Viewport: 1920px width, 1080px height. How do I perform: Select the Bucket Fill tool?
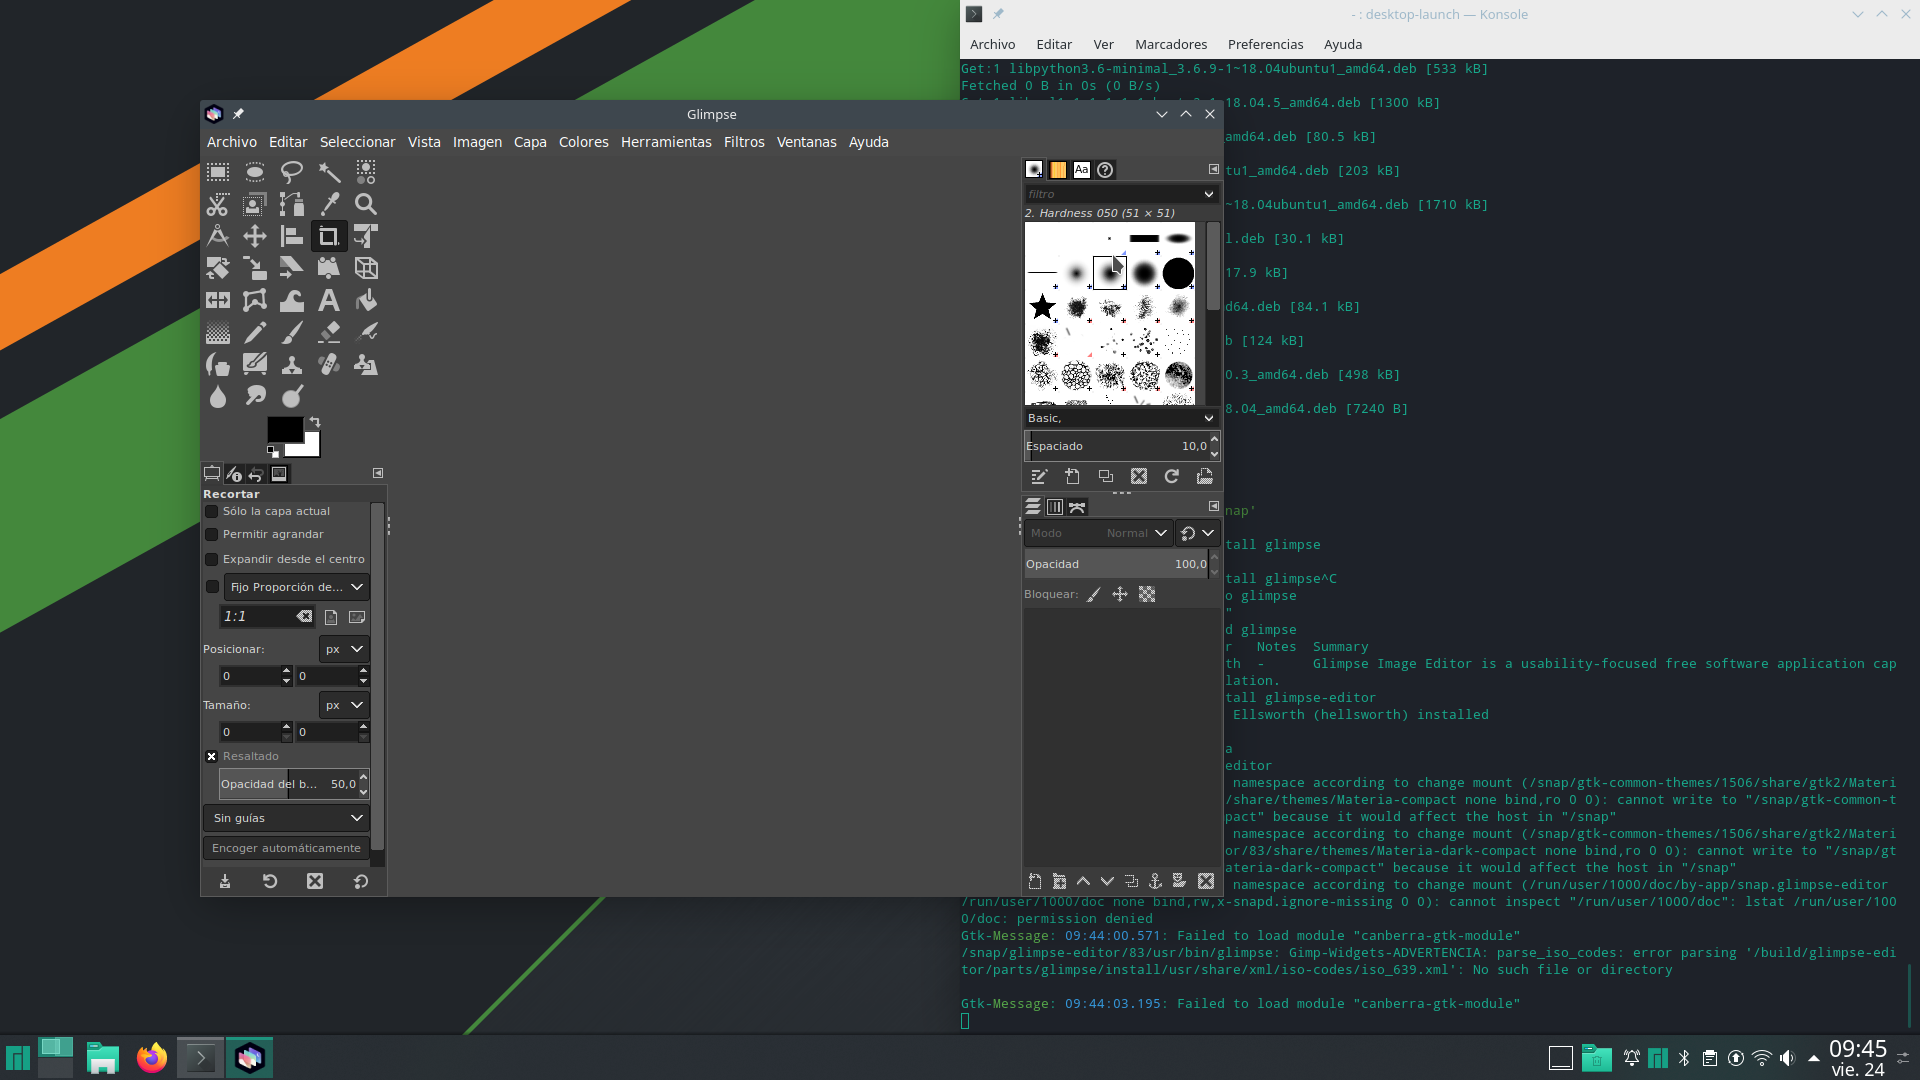[x=365, y=300]
